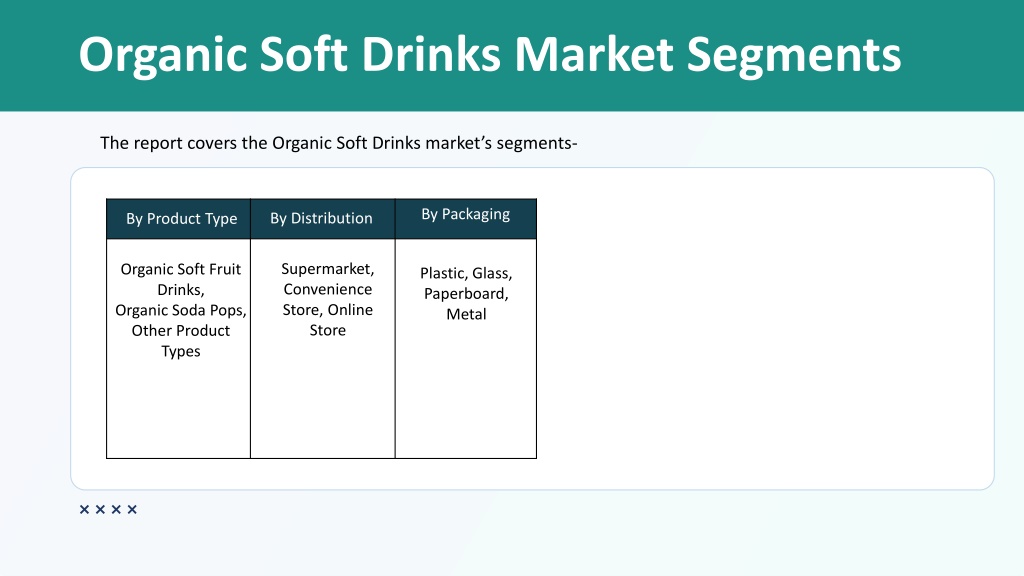Select the 'Convenience' word in the table
The image size is (1024, 576).
pyautogui.click(x=328, y=289)
